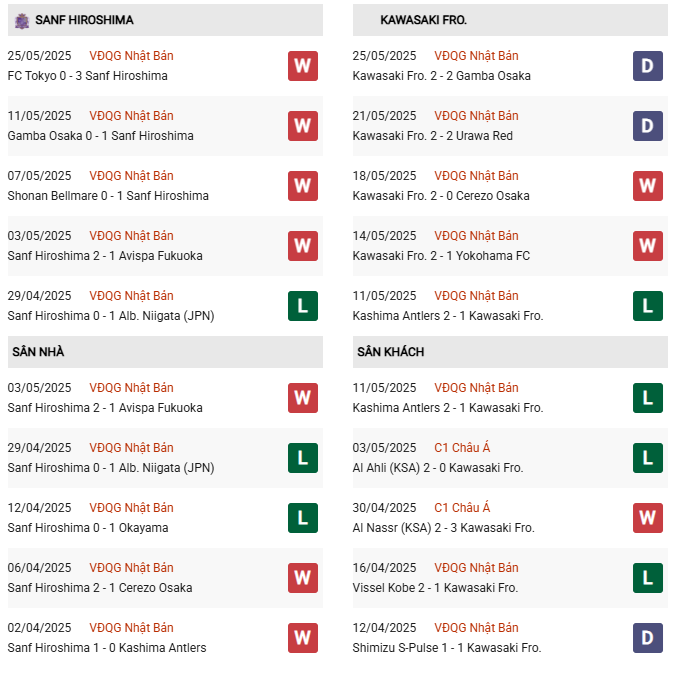This screenshot has width=673, height=673.
Task: Click W badge for Kawasaki vs Cerezo Osaka
Action: coord(648,186)
